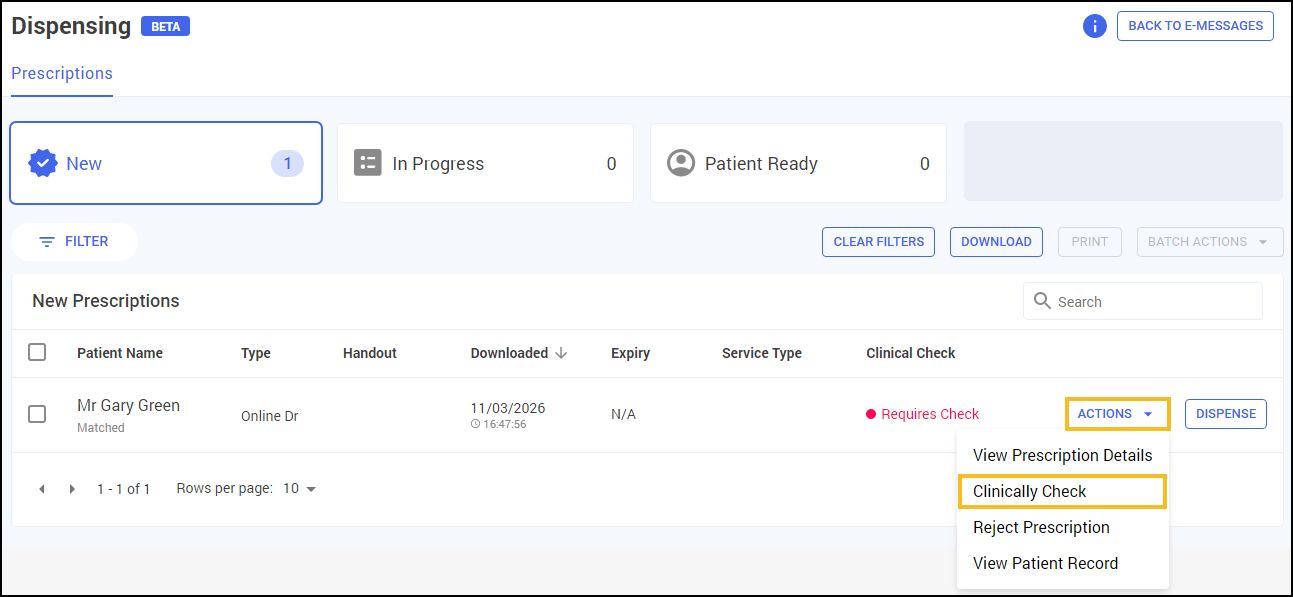Click the blue information icon
Screen dimensions: 1293x597
coord(1095,26)
